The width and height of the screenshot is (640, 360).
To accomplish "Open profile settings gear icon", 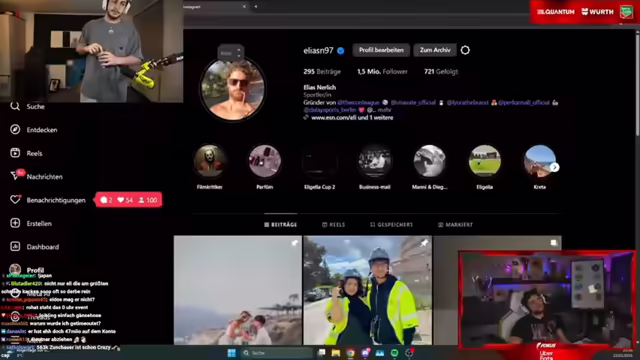I will coord(465,50).
